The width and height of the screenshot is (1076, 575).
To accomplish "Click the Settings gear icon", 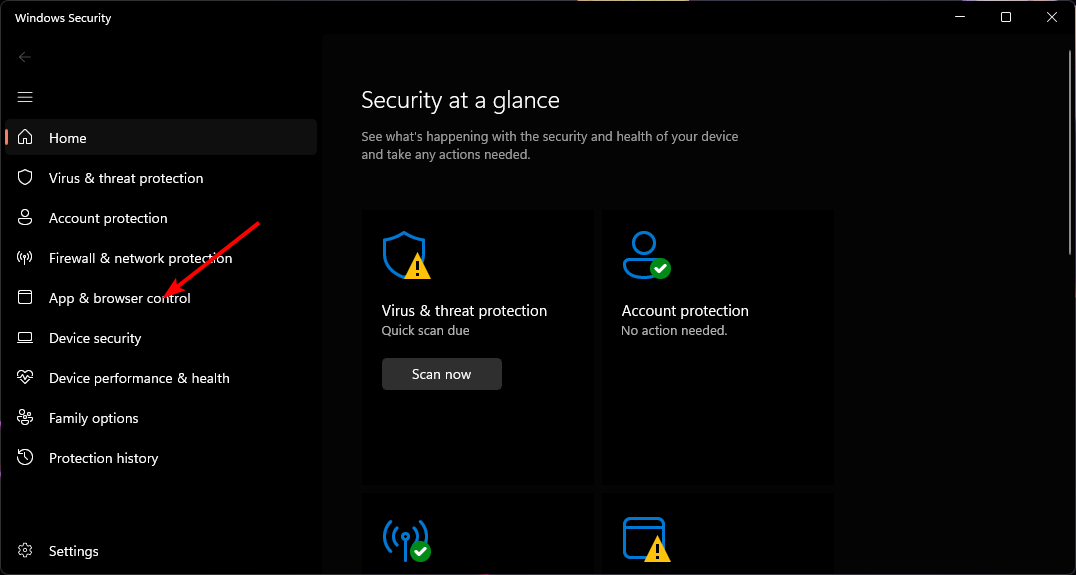I will [x=25, y=550].
